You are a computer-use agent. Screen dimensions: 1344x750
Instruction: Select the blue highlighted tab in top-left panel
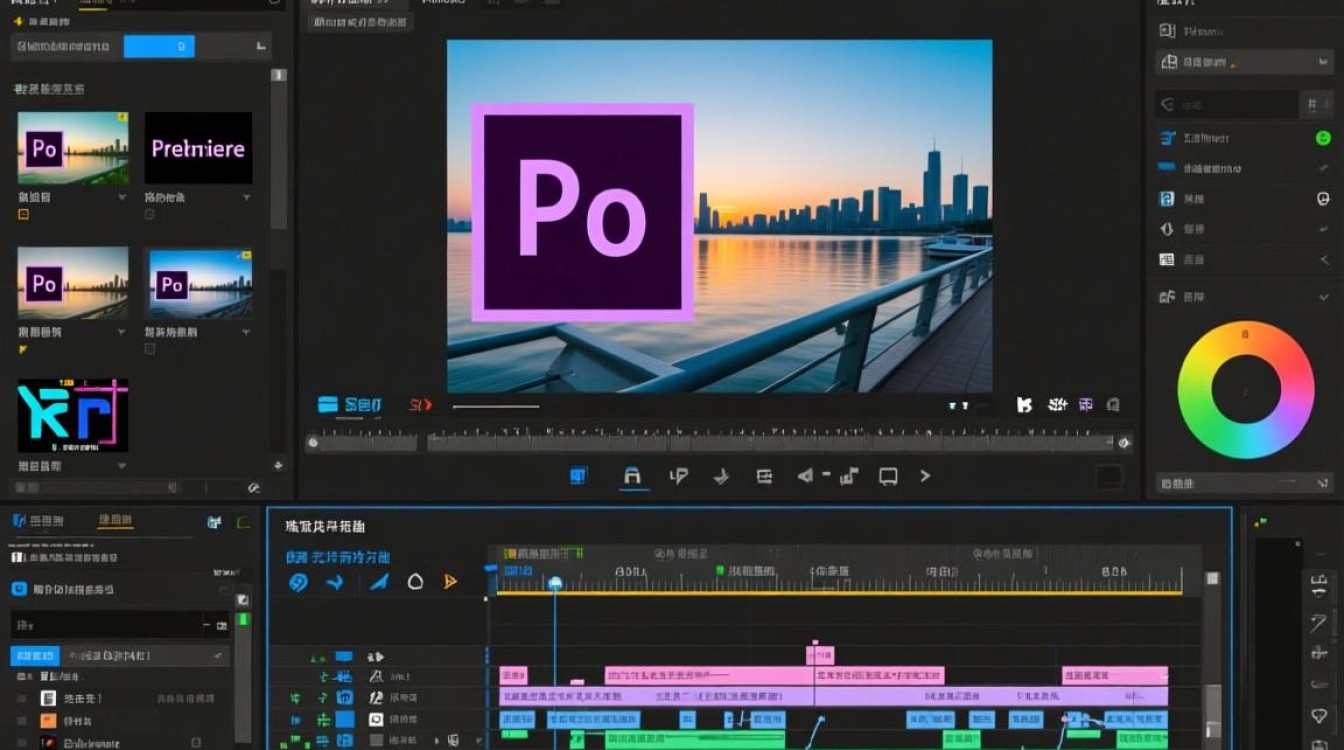[159, 46]
